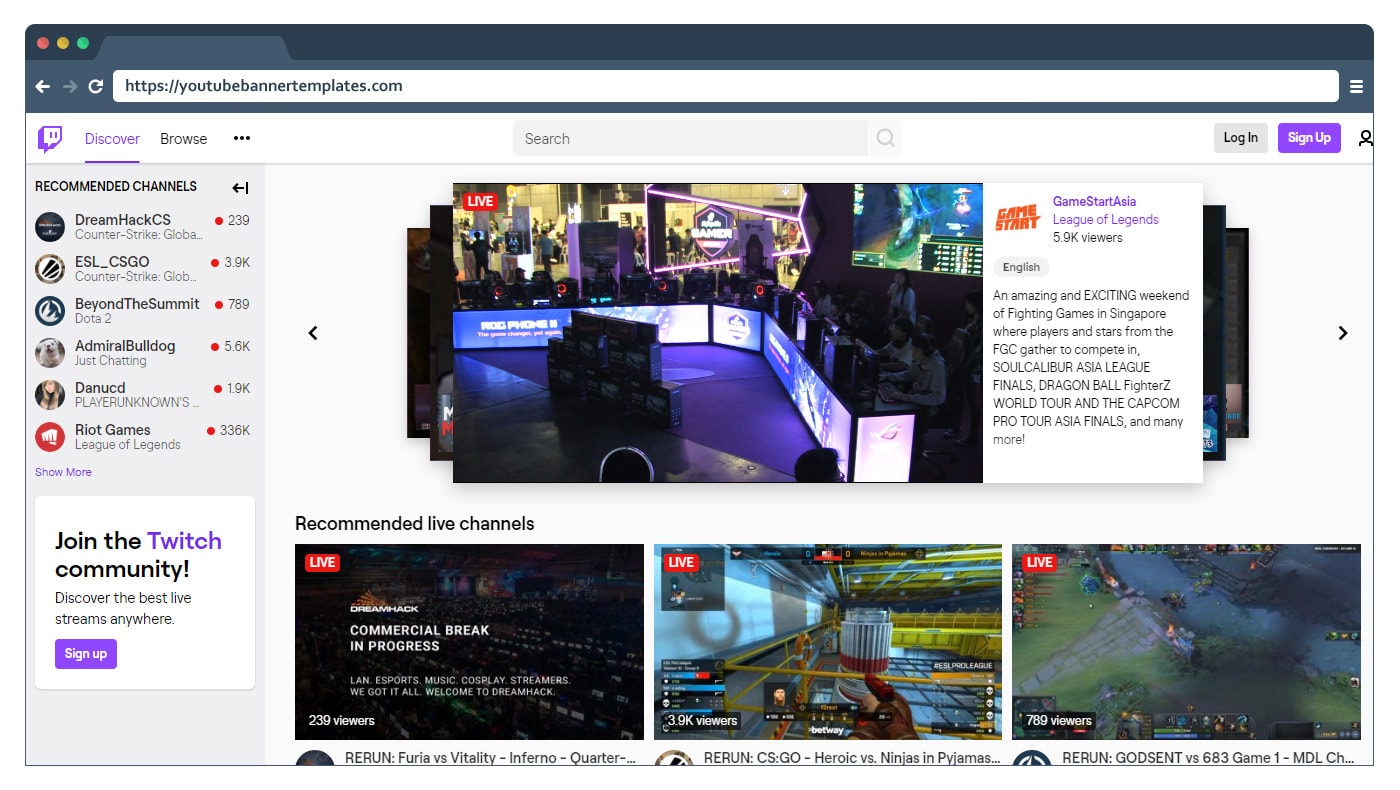The width and height of the screenshot is (1400, 790).
Task: Click the ESL_CSGO channel avatar
Action: [50, 269]
